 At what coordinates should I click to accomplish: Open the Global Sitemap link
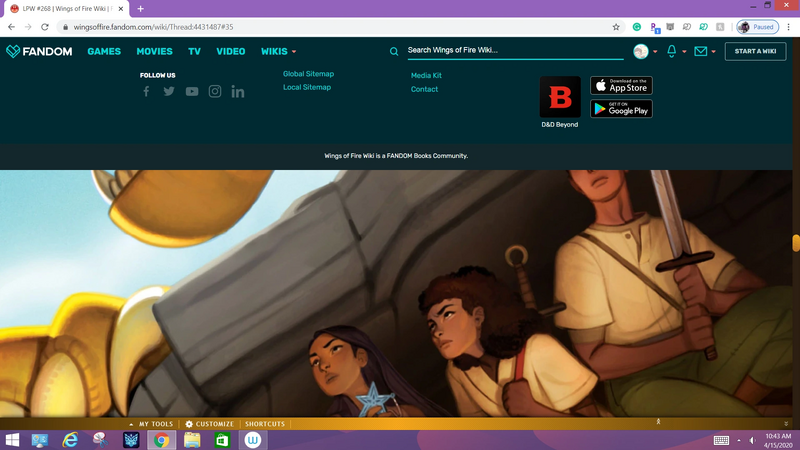tap(308, 74)
